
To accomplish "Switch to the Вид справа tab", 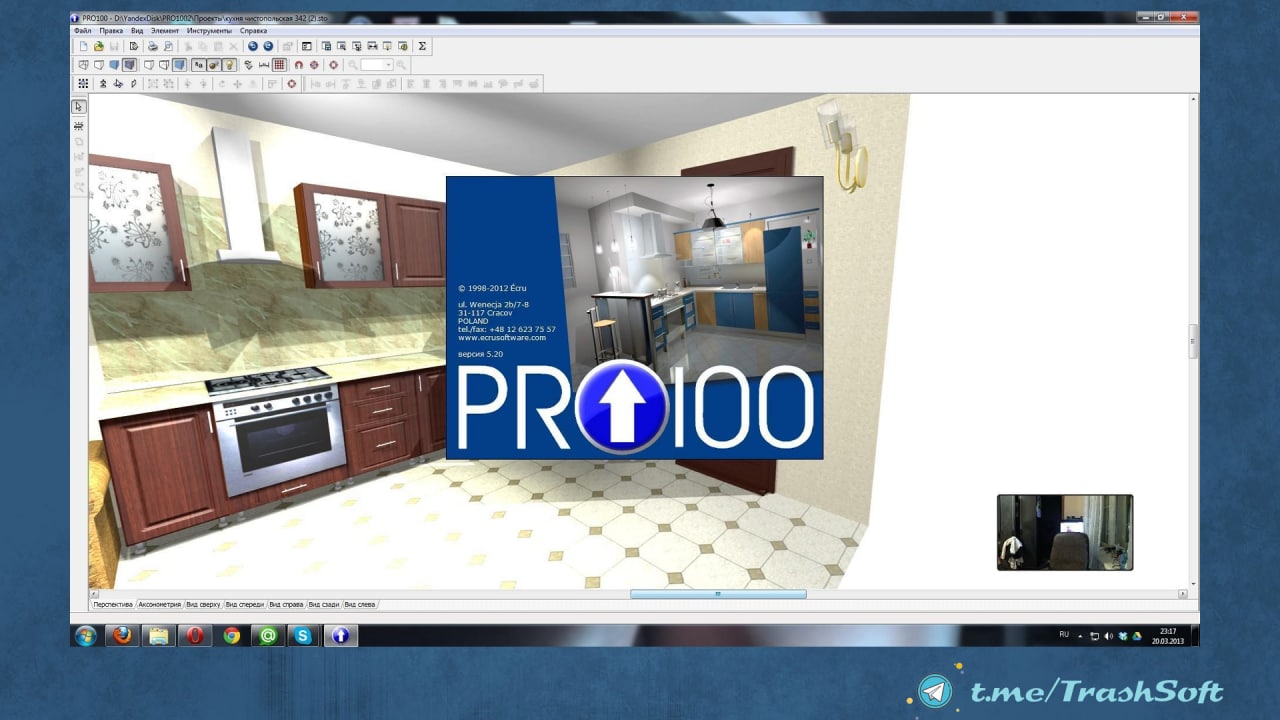I will tap(286, 605).
